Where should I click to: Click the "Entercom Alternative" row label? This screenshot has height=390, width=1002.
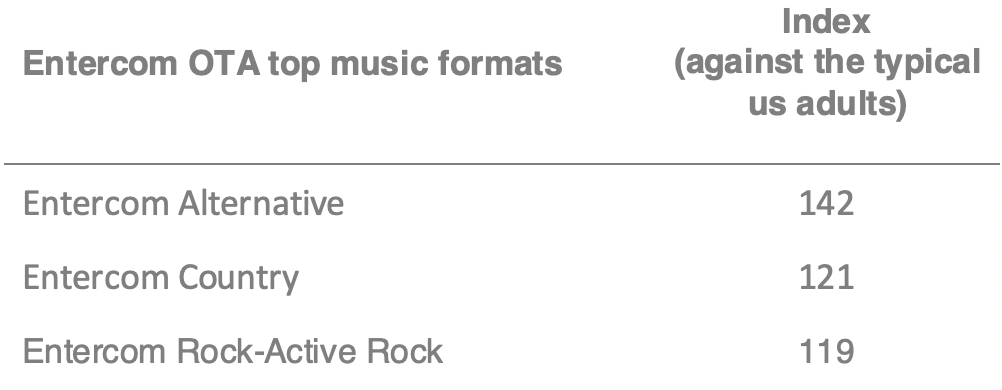pyautogui.click(x=183, y=203)
